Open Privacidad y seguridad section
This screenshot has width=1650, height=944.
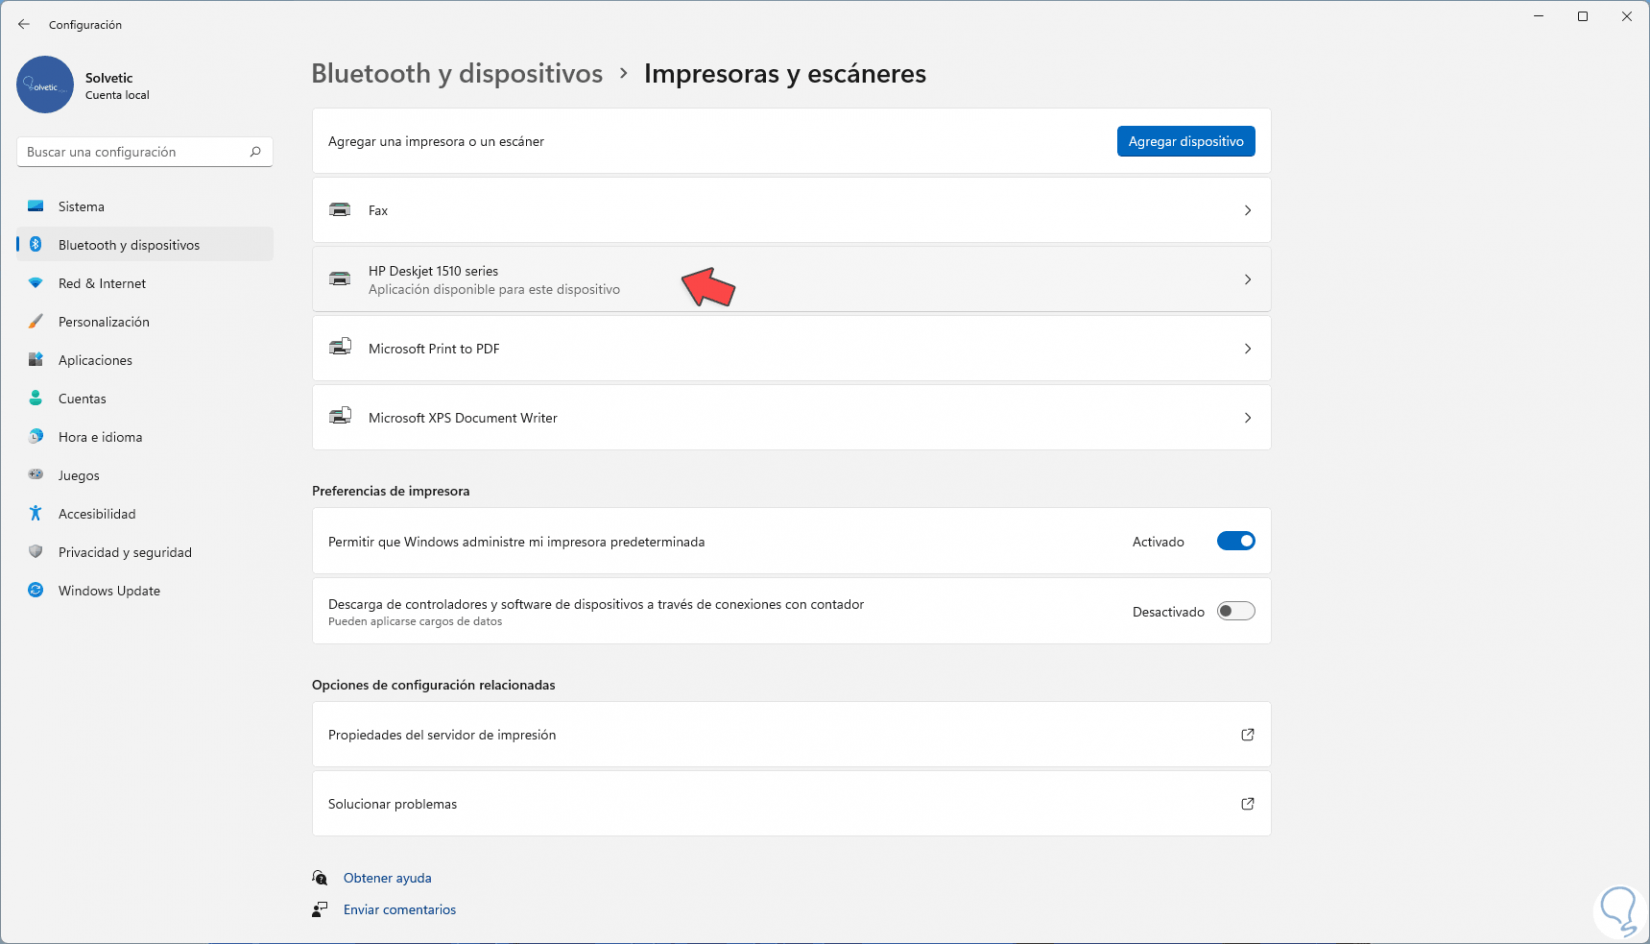125,553
